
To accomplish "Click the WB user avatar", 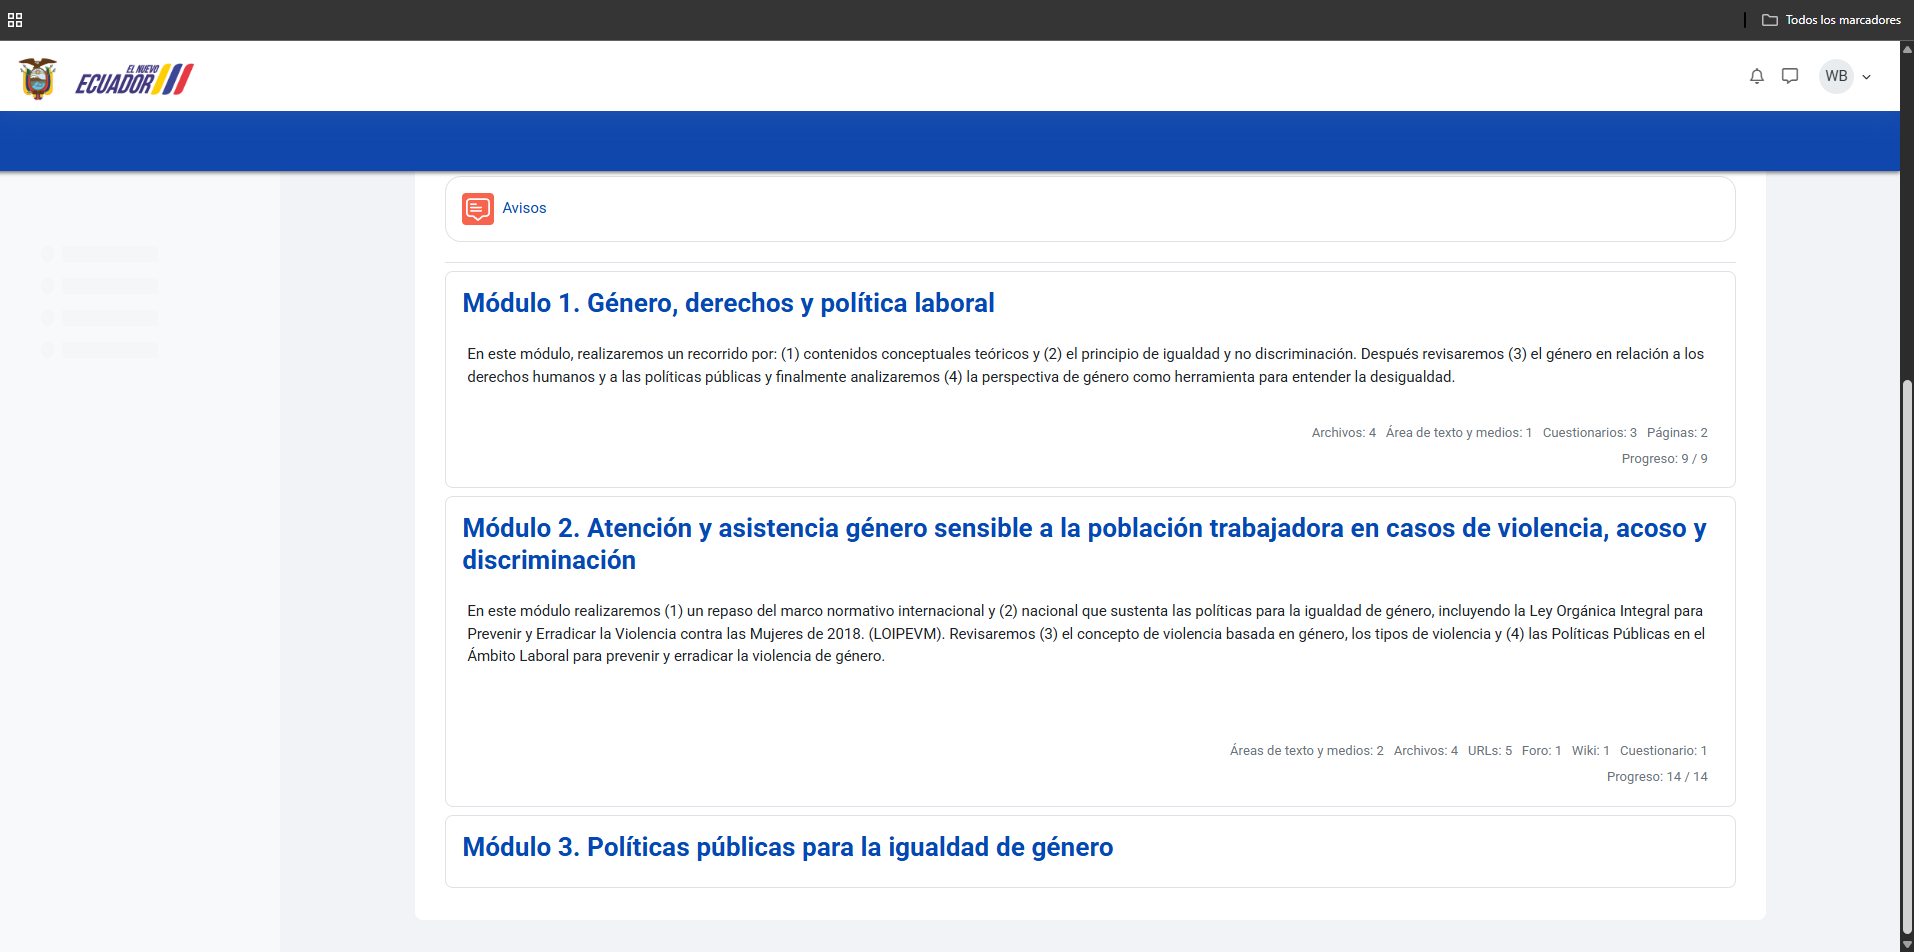I will (x=1836, y=76).
